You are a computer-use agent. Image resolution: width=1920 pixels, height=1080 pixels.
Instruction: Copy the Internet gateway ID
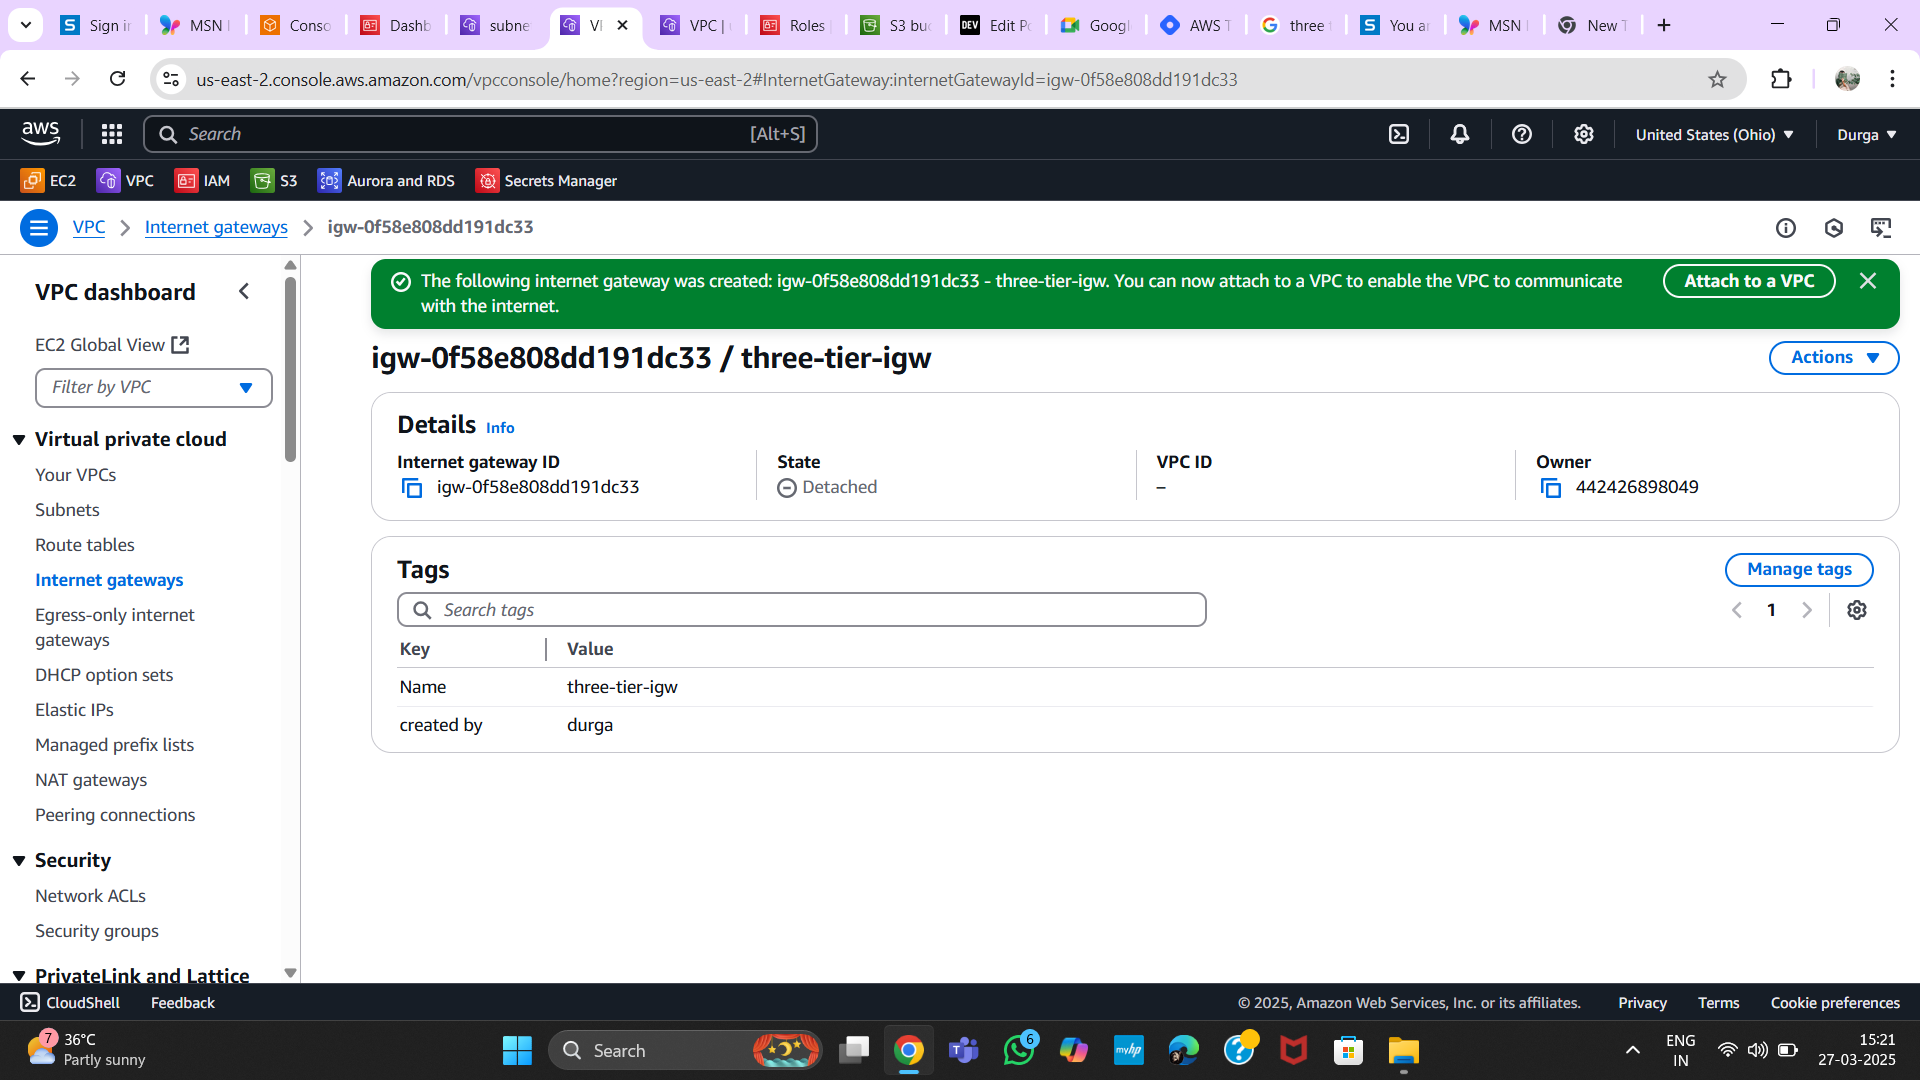point(412,488)
